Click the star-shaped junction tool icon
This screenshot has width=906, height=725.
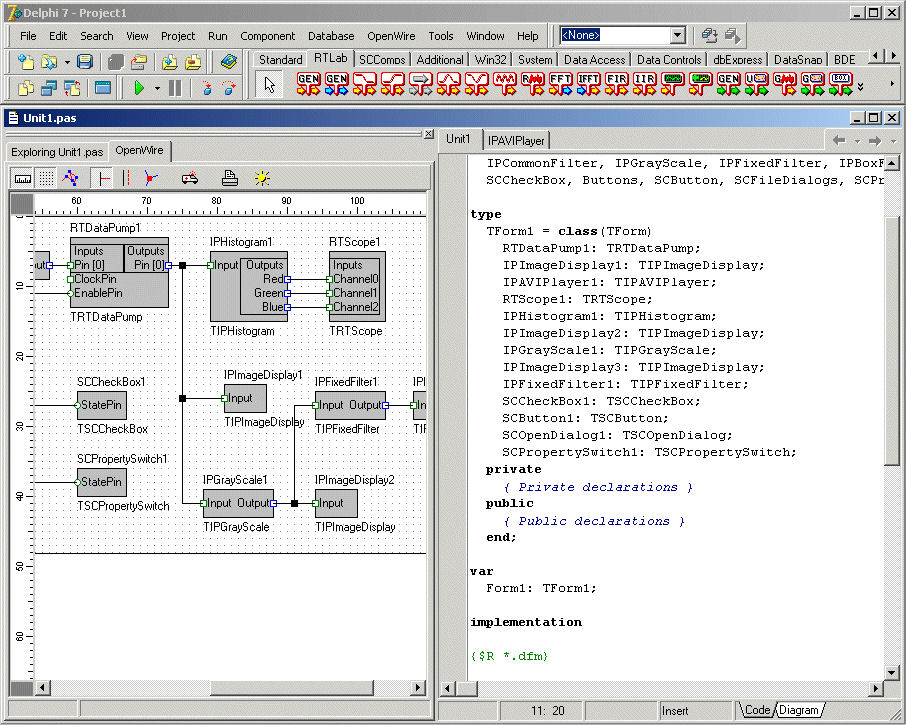click(x=151, y=179)
